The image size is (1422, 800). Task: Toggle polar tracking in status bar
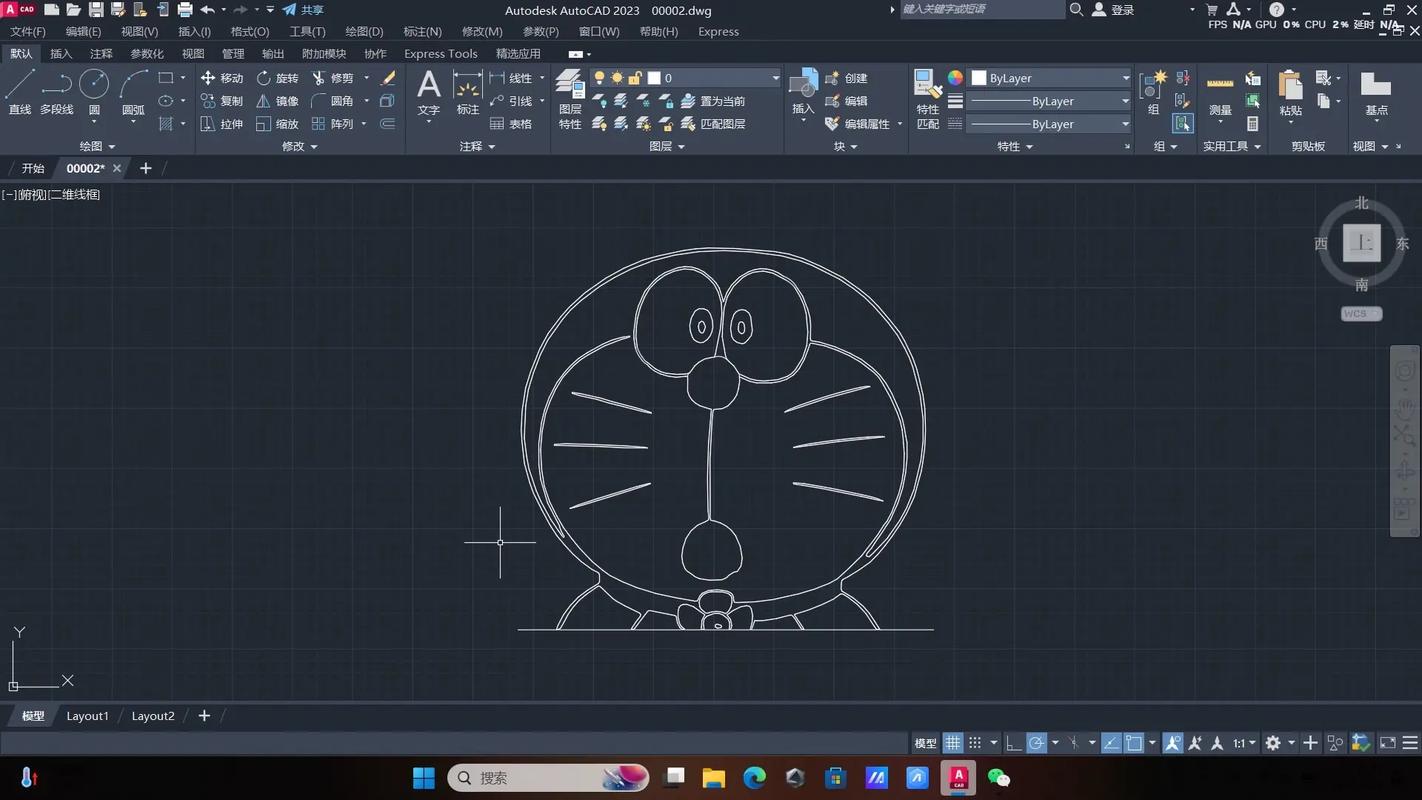(1037, 743)
